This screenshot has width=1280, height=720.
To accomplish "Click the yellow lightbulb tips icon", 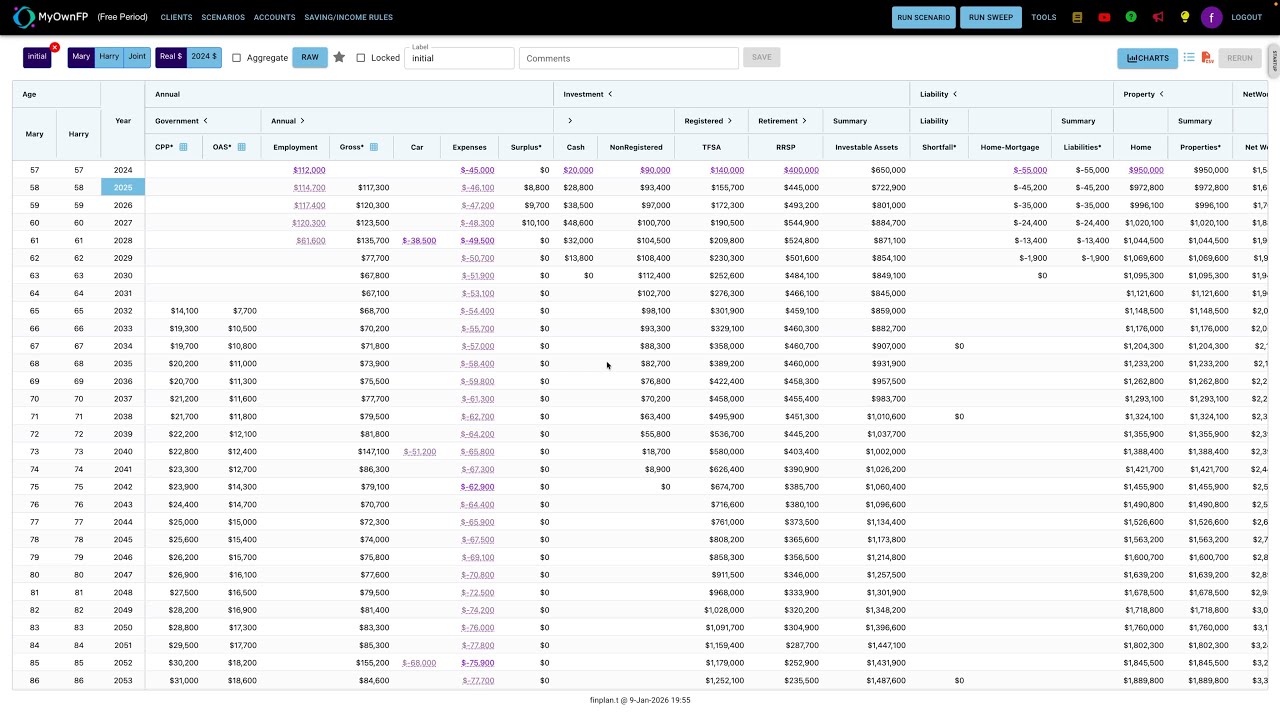I will click(x=1185, y=17).
